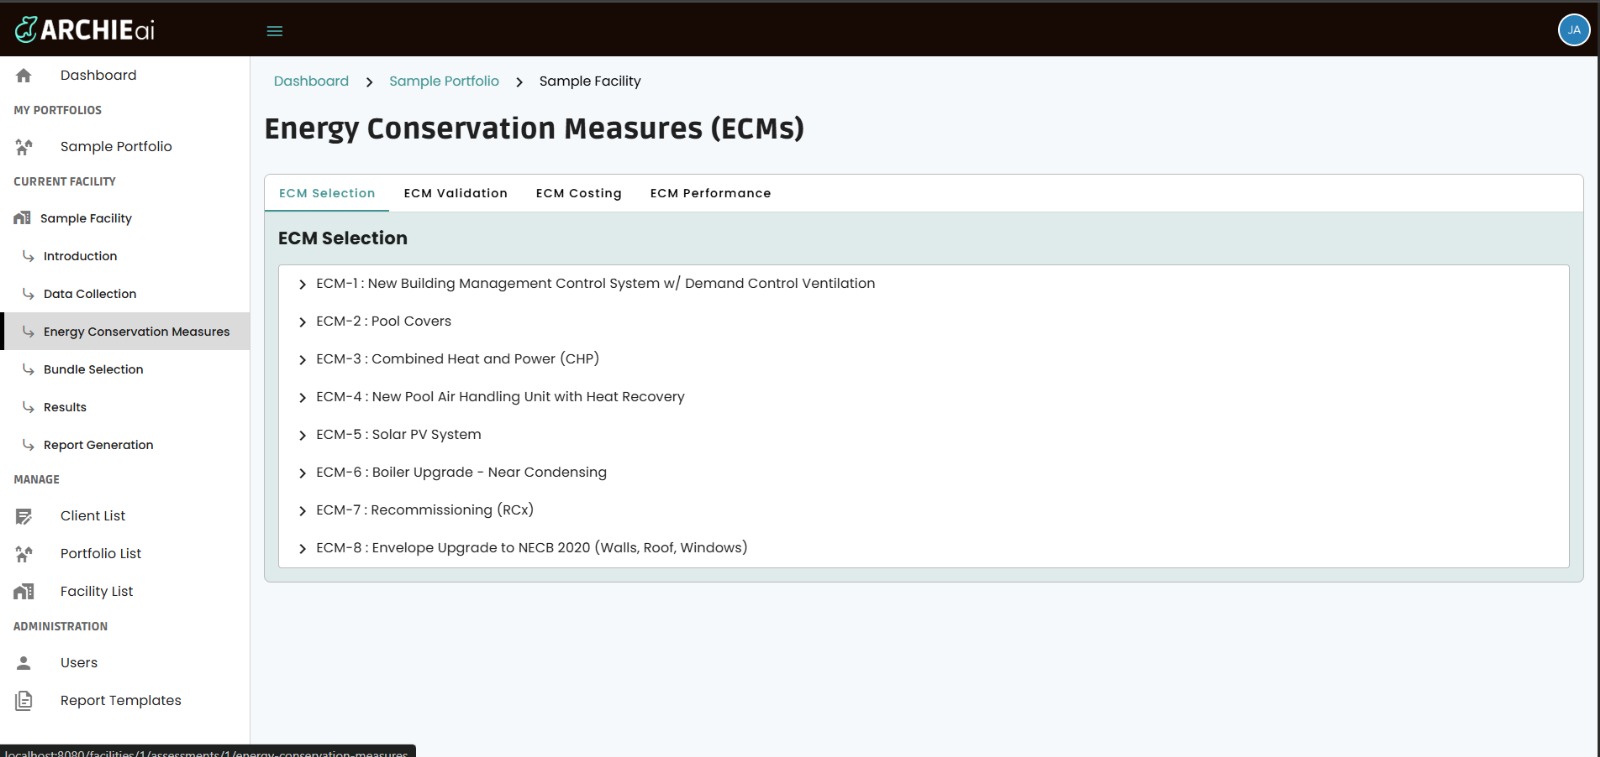Viewport: 1600px width, 757px height.
Task: Open Report Templates page
Action: click(x=121, y=700)
